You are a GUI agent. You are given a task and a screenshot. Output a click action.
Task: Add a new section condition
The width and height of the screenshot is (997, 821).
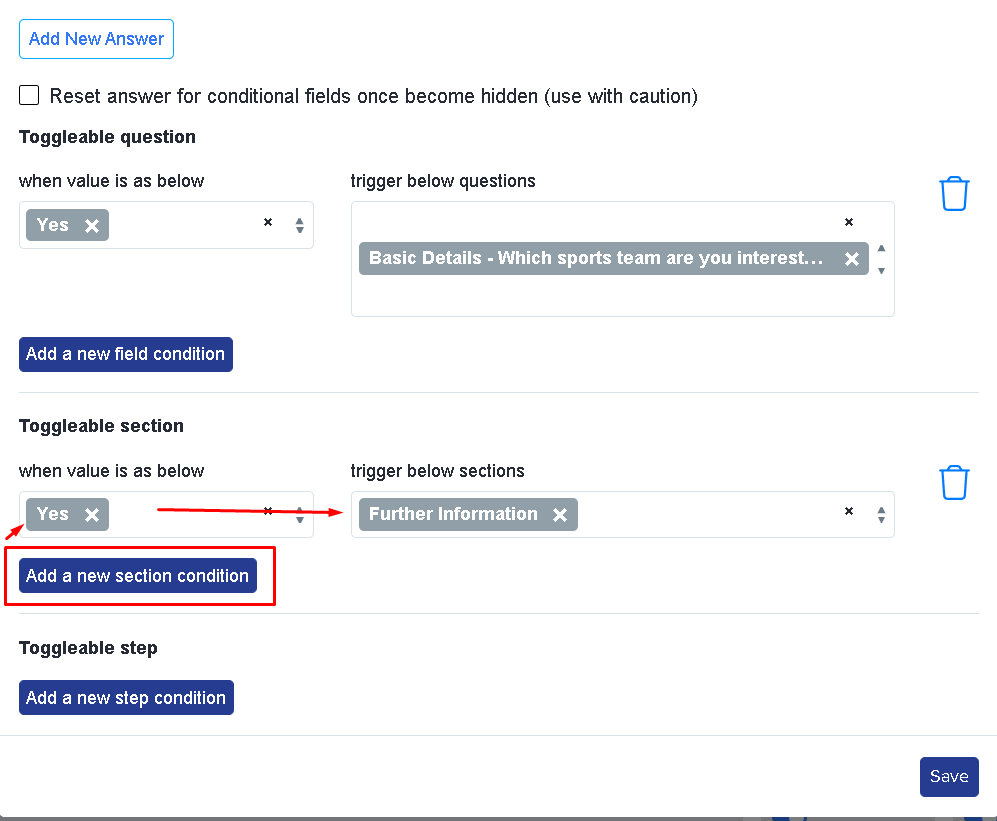[138, 576]
